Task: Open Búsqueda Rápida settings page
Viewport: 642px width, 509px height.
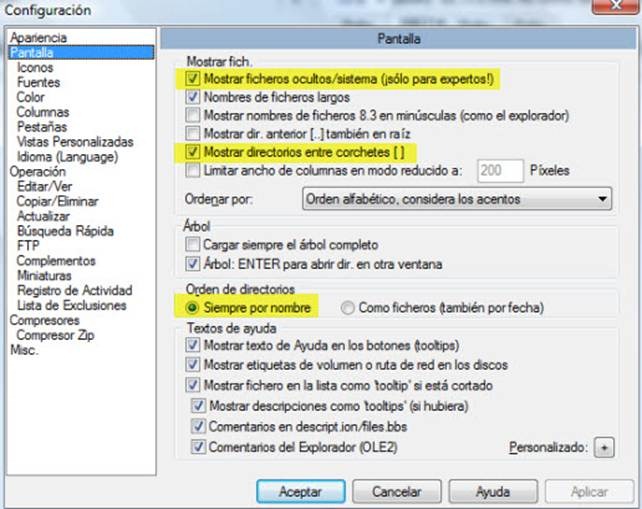Action: (x=65, y=231)
